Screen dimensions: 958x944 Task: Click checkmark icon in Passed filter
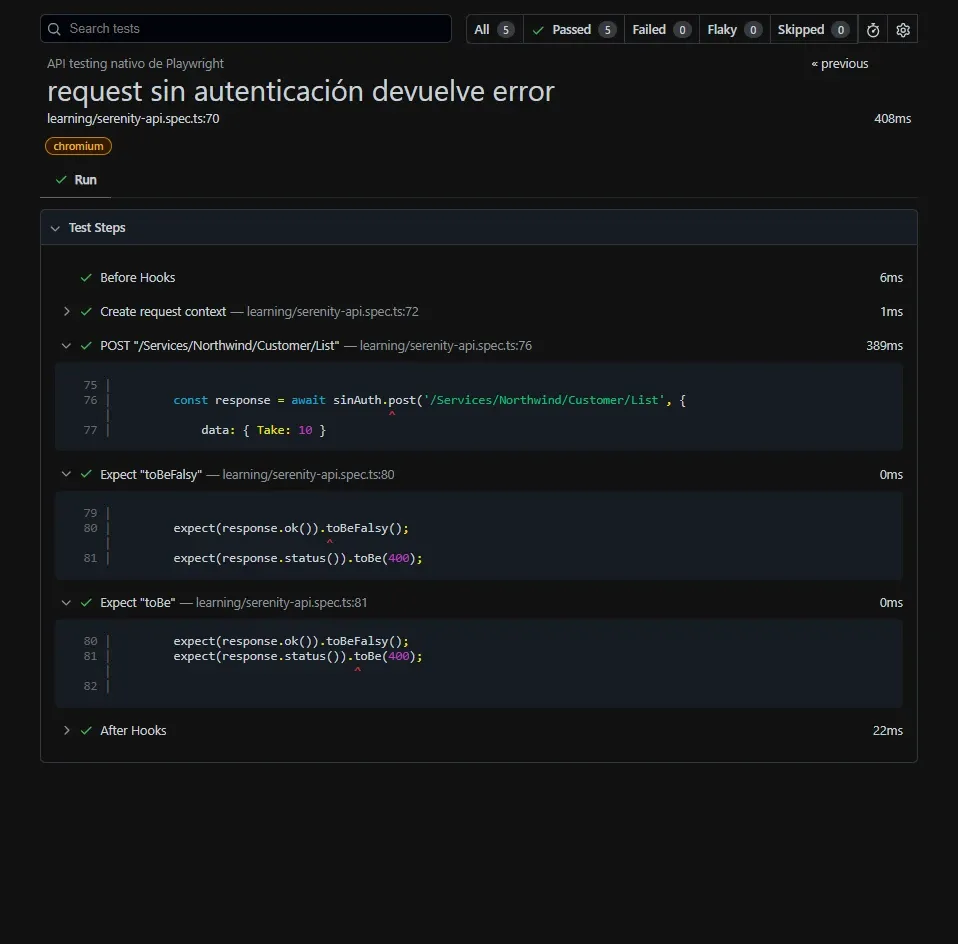click(538, 30)
